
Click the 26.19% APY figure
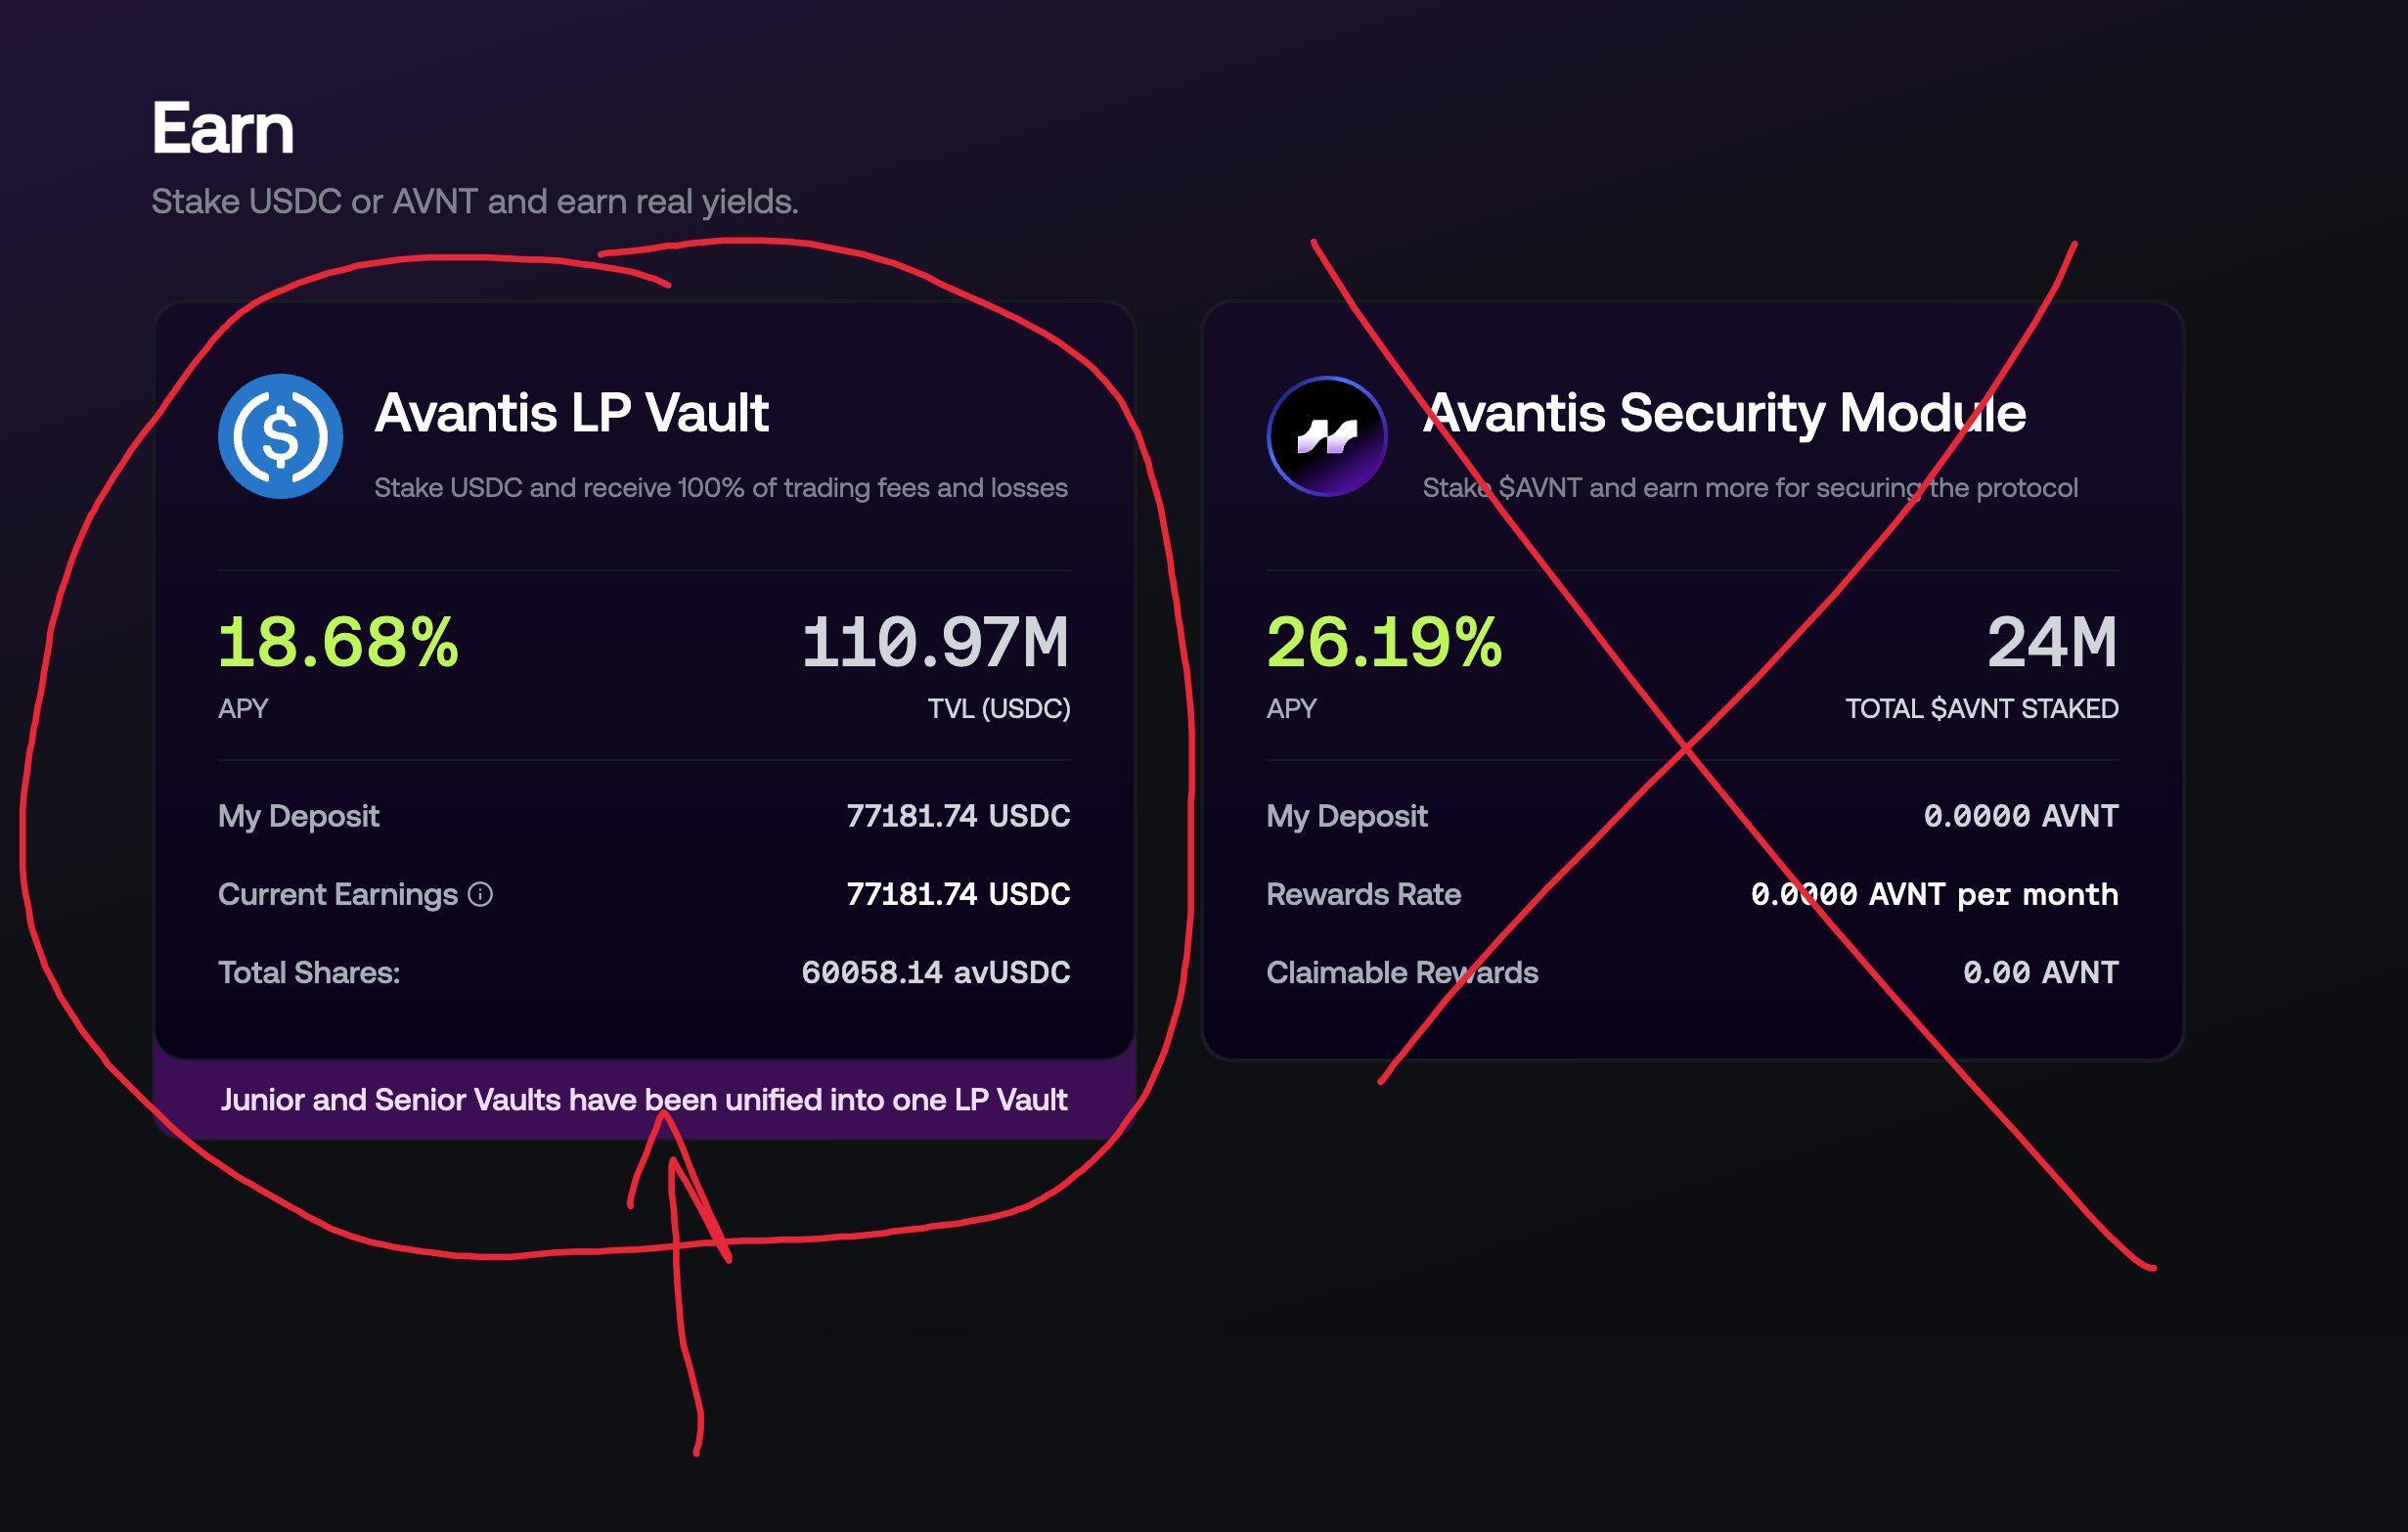1384,641
